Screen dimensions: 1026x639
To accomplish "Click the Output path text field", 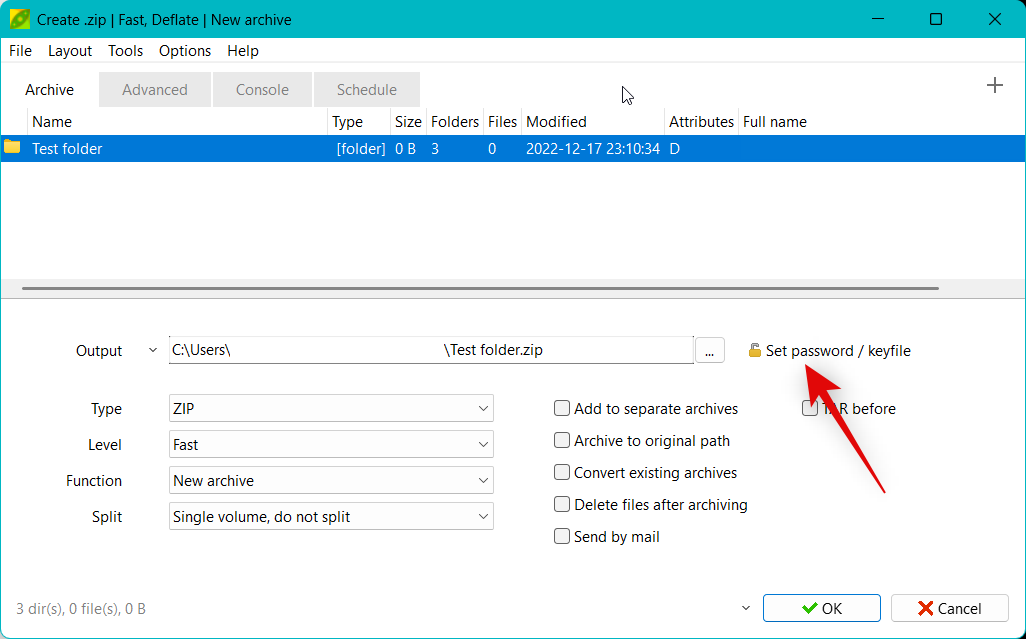I will pos(430,351).
